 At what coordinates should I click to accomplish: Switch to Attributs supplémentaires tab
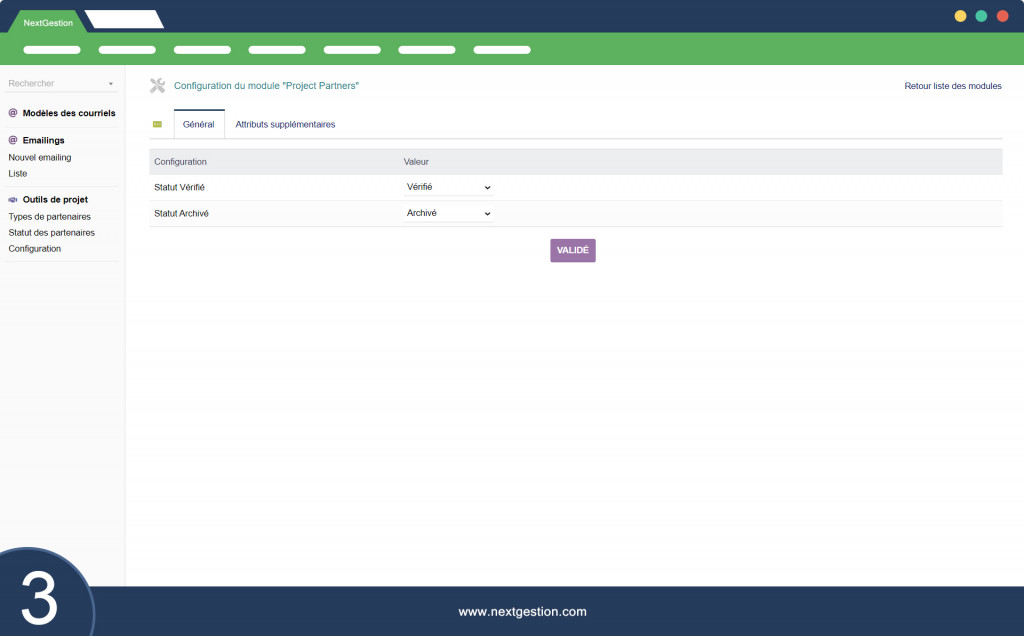pyautogui.click(x=285, y=124)
